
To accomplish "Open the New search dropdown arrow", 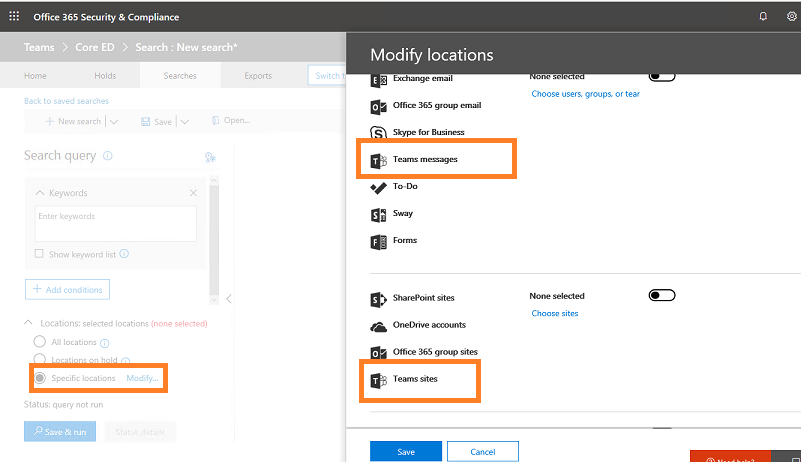I will click(114, 122).
